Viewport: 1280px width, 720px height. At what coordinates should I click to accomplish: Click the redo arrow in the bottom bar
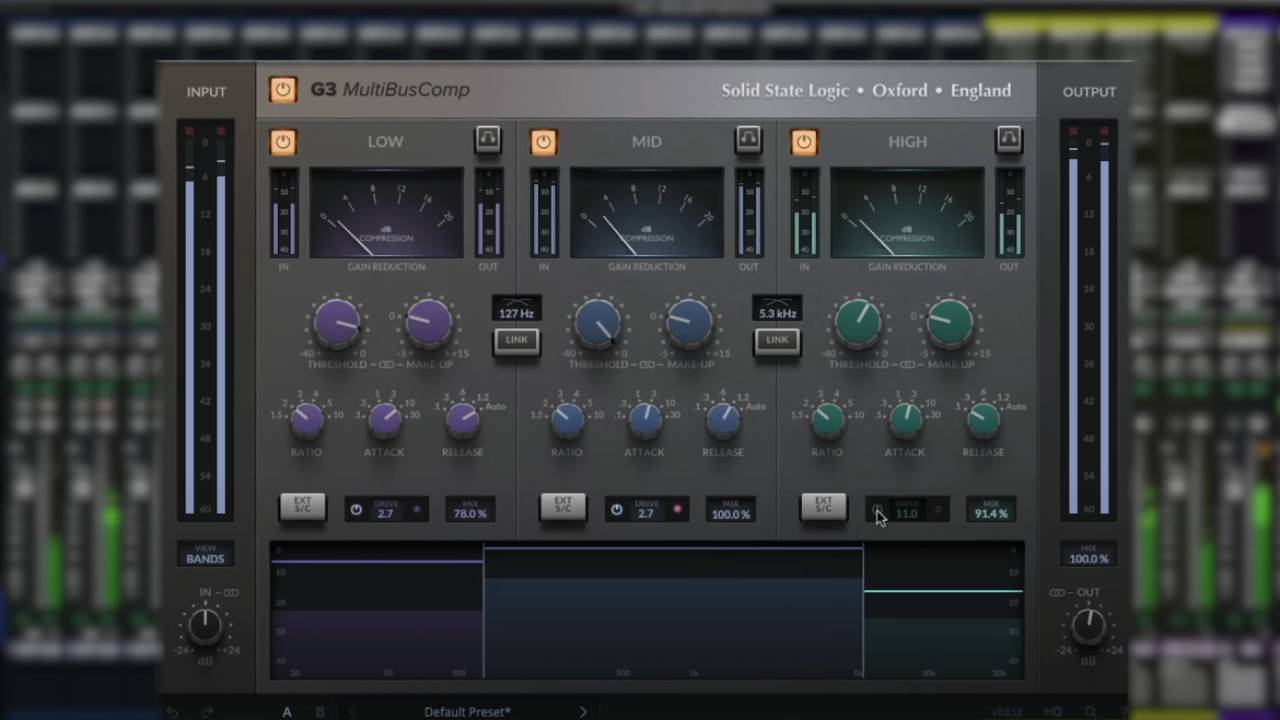(206, 711)
